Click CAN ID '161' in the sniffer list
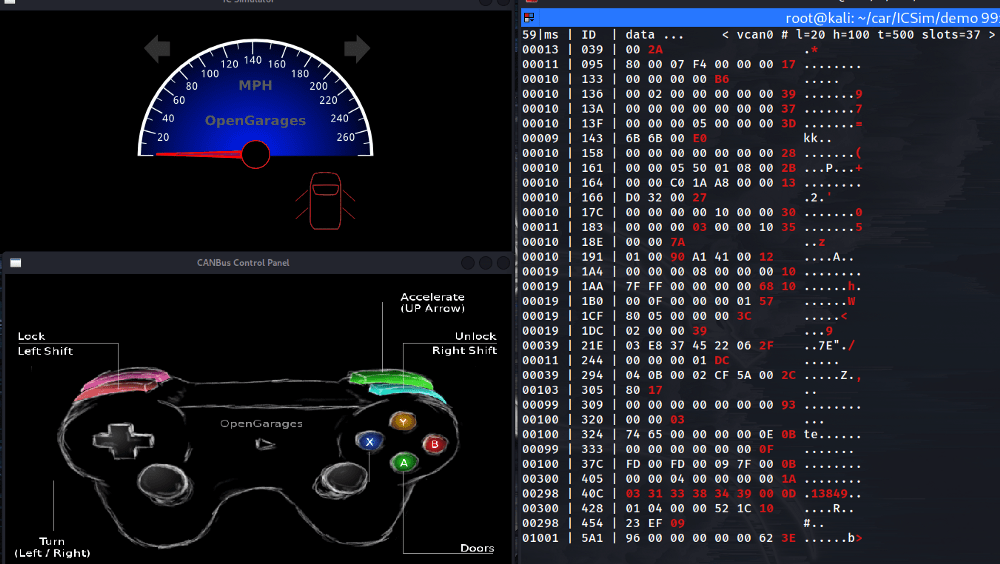Viewport: 1000px width, 564px height. click(x=592, y=168)
